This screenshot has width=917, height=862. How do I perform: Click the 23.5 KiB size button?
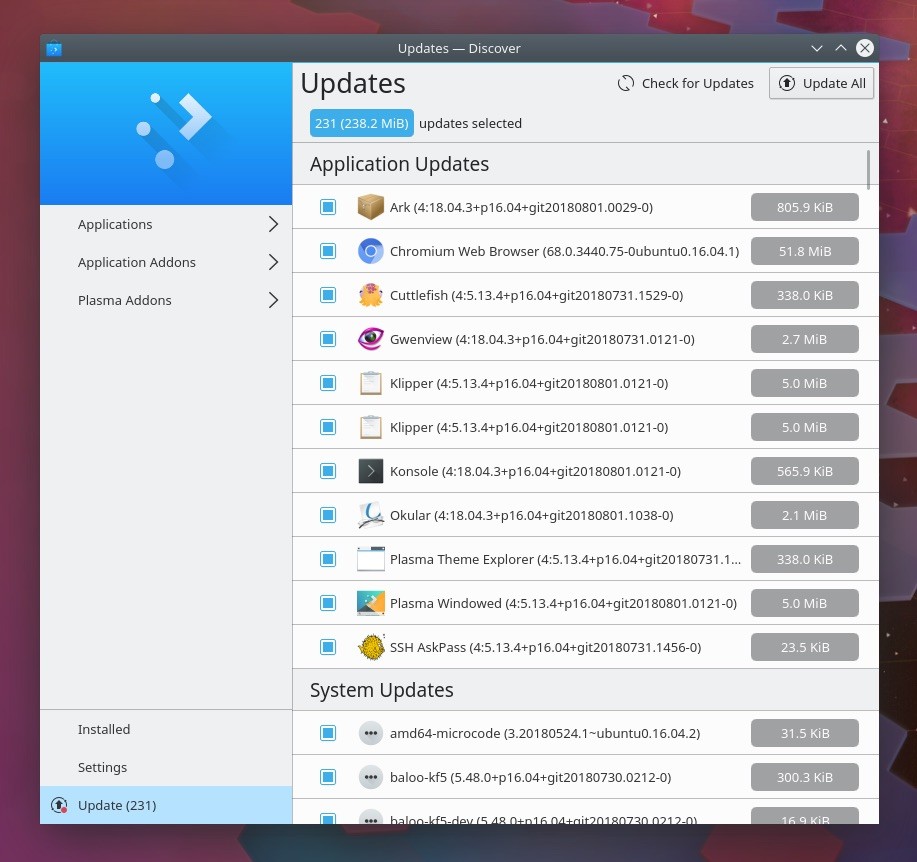(x=804, y=647)
